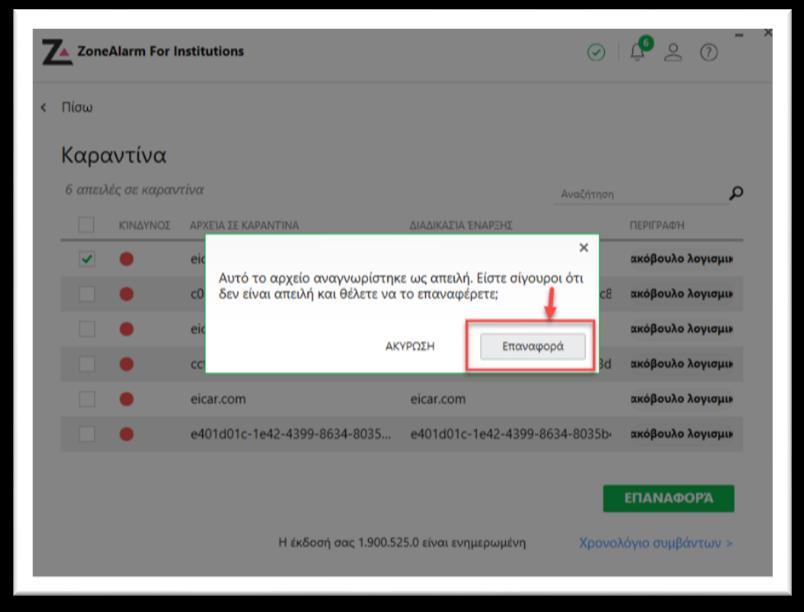Click the green ΕΠΑΝΑΦΟΡΑ button

point(669,498)
